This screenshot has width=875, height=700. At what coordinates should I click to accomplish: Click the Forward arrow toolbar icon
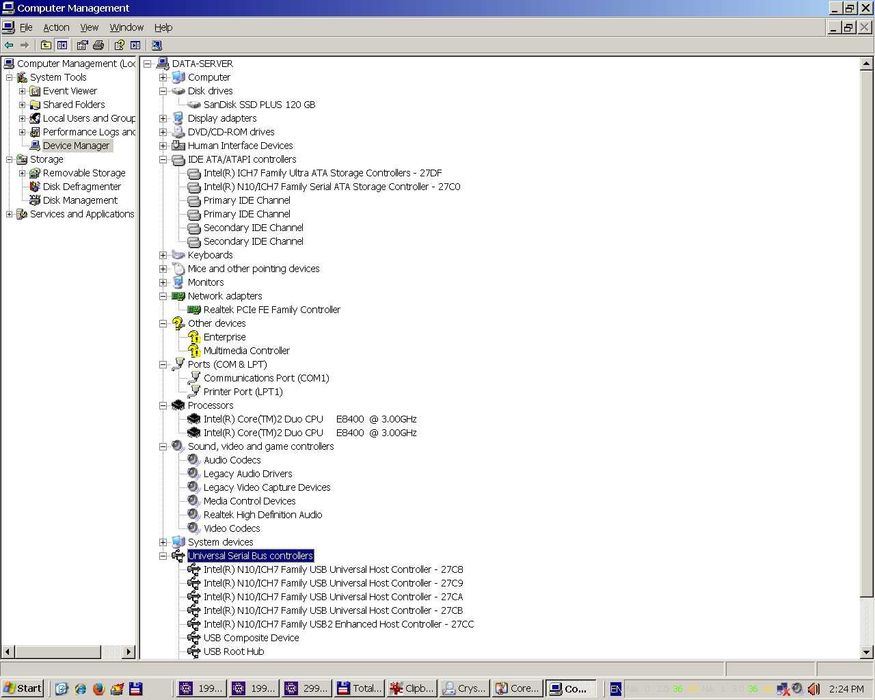pyautogui.click(x=25, y=45)
